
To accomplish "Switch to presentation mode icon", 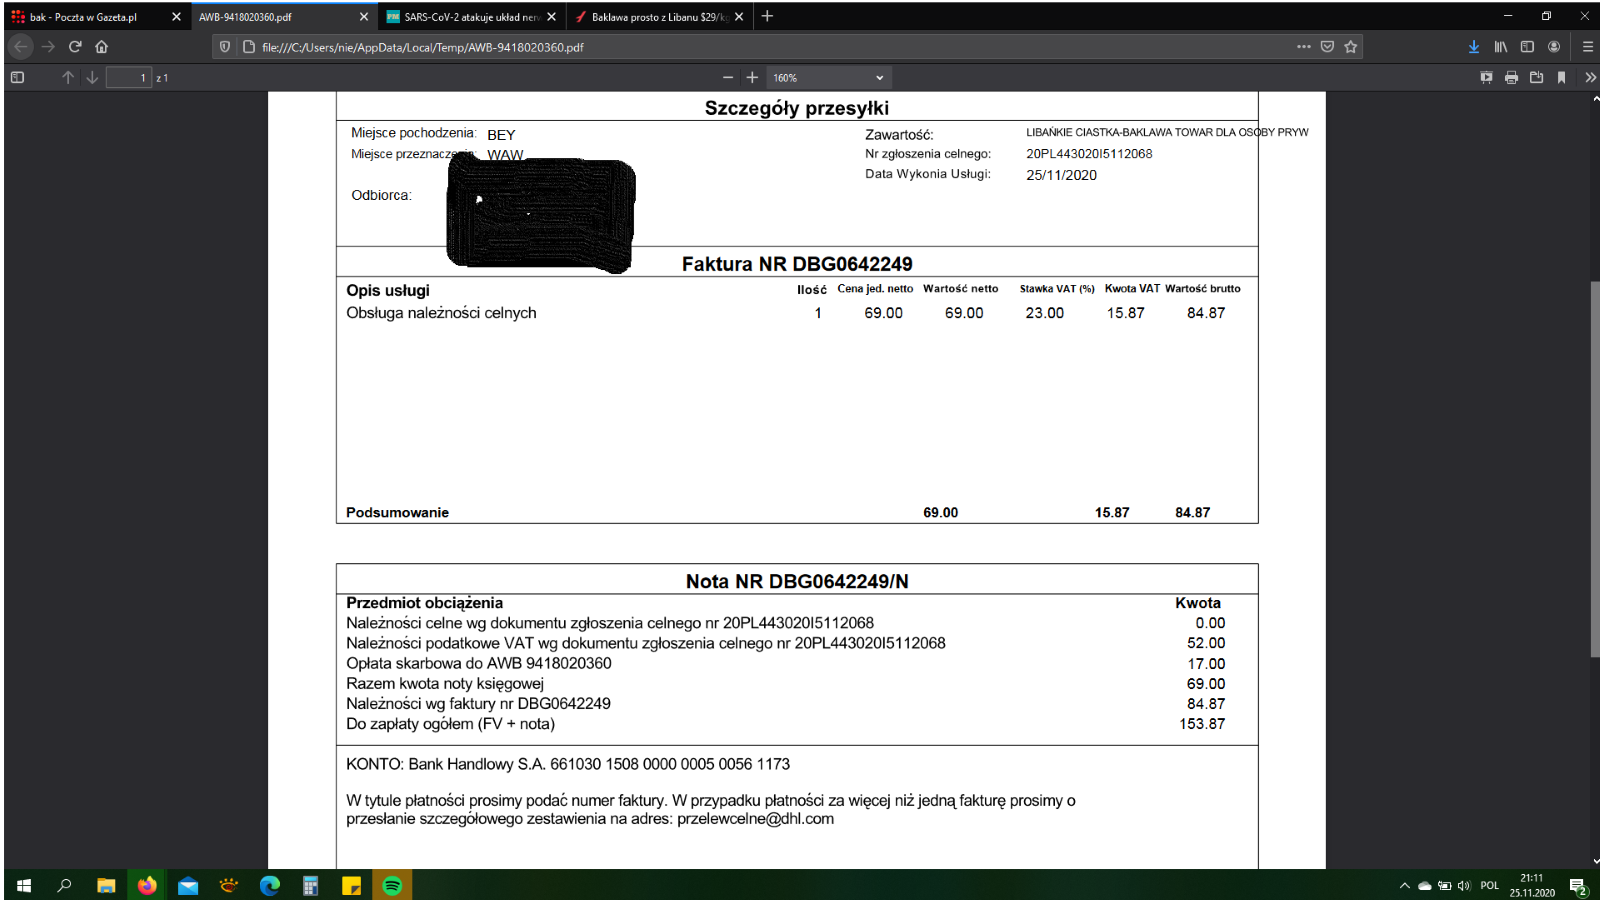I will (x=1486, y=77).
